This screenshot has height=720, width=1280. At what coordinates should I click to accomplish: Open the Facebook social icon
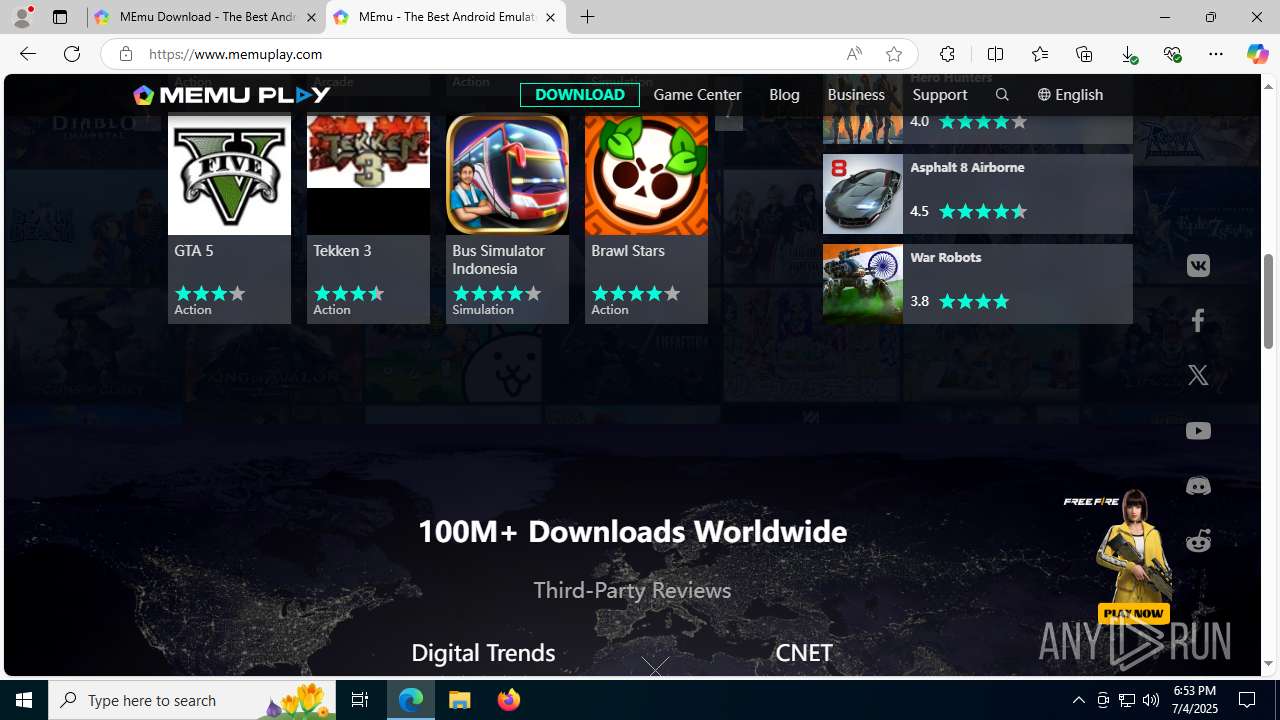pyautogui.click(x=1198, y=320)
